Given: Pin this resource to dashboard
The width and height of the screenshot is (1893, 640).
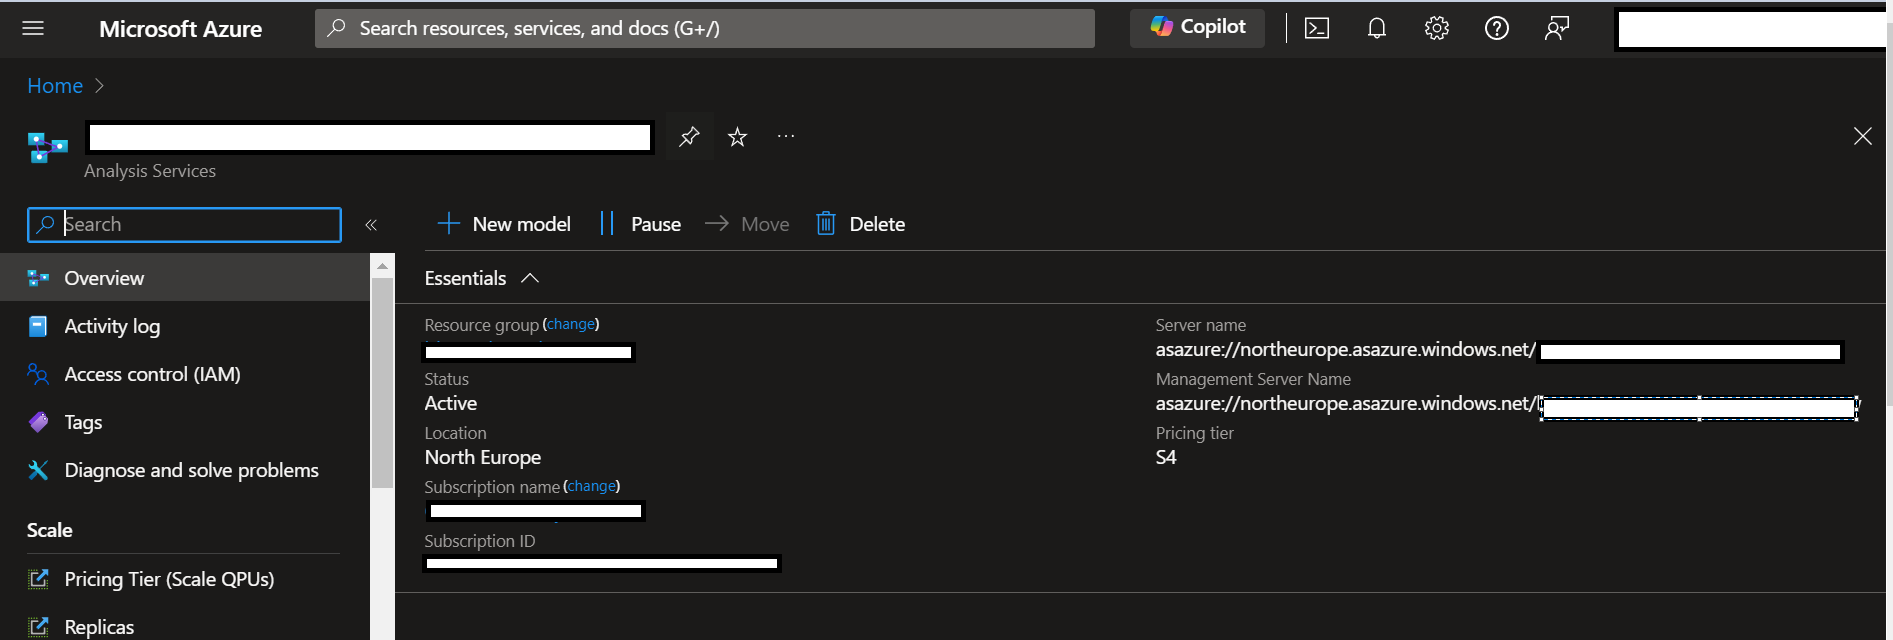Looking at the screenshot, I should click(689, 137).
